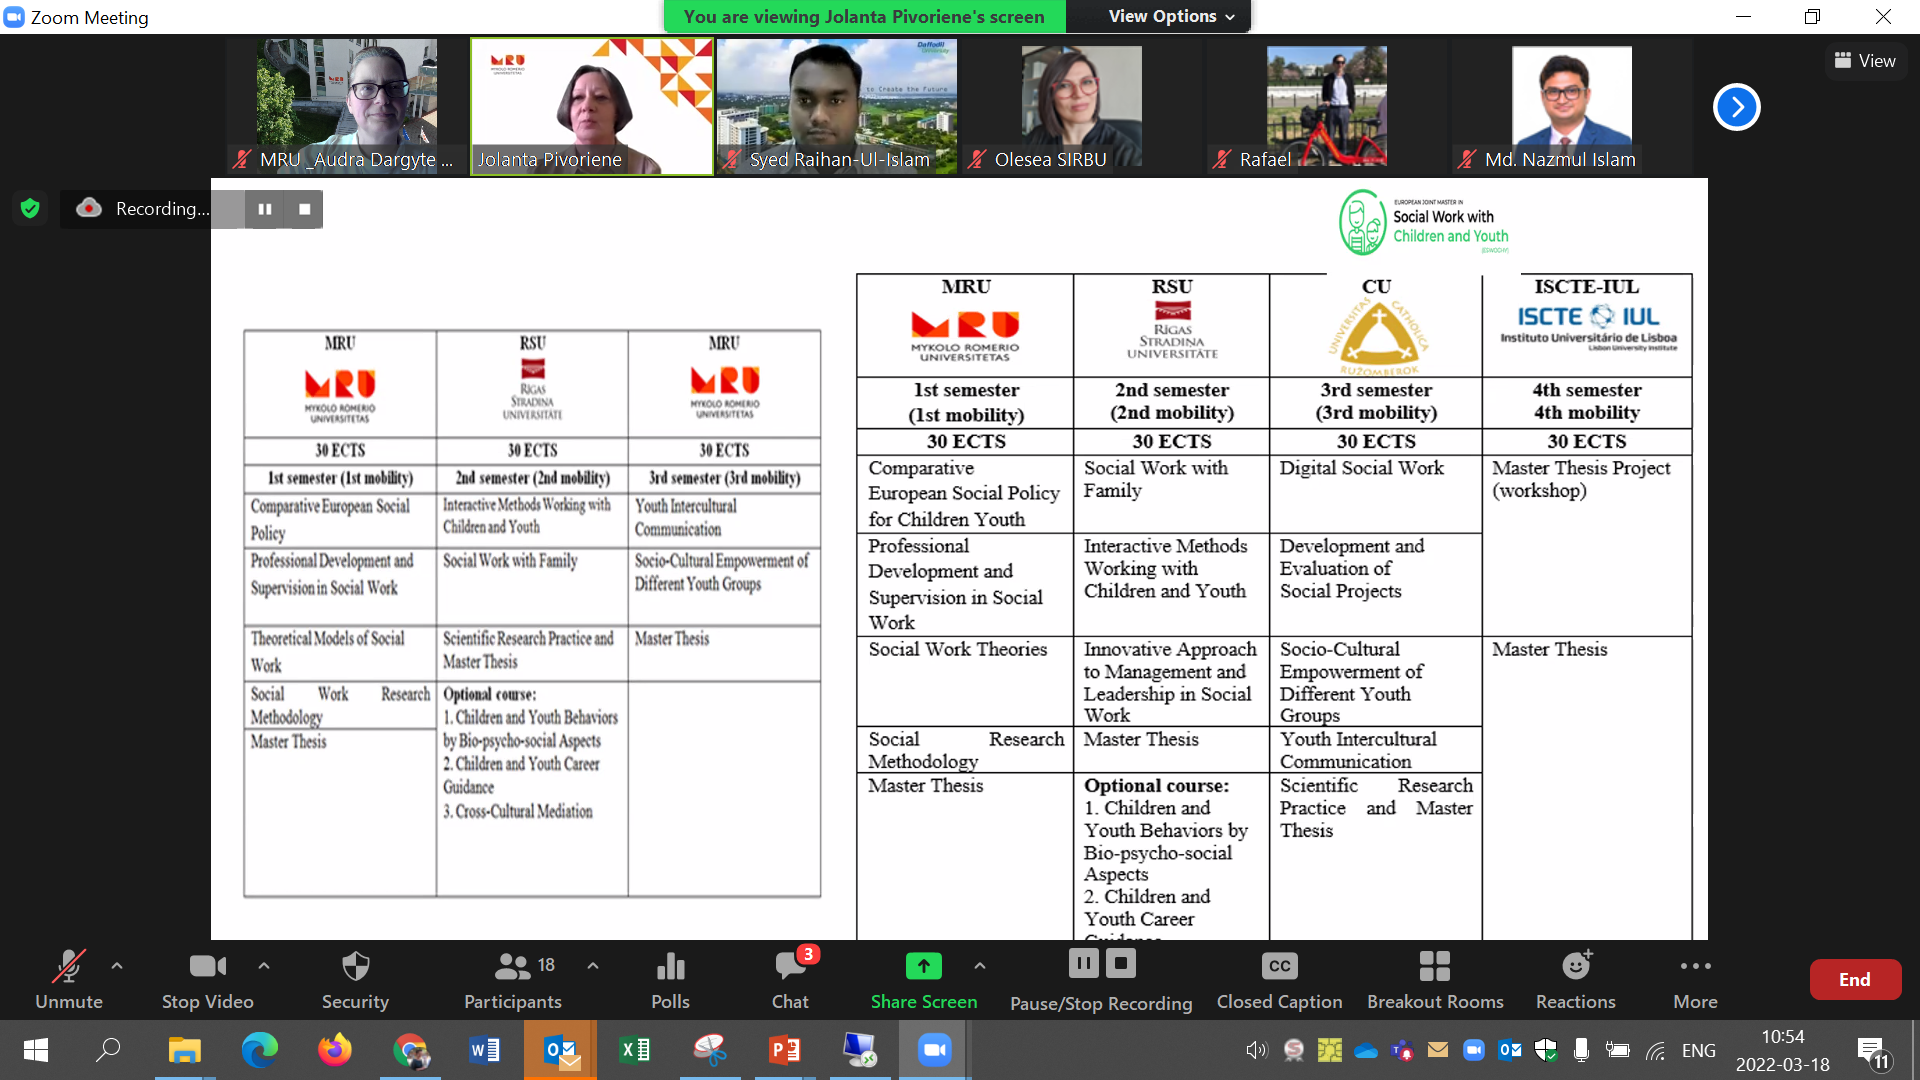Pause the recording in the top indicator
The height and width of the screenshot is (1080, 1920).
[265, 209]
